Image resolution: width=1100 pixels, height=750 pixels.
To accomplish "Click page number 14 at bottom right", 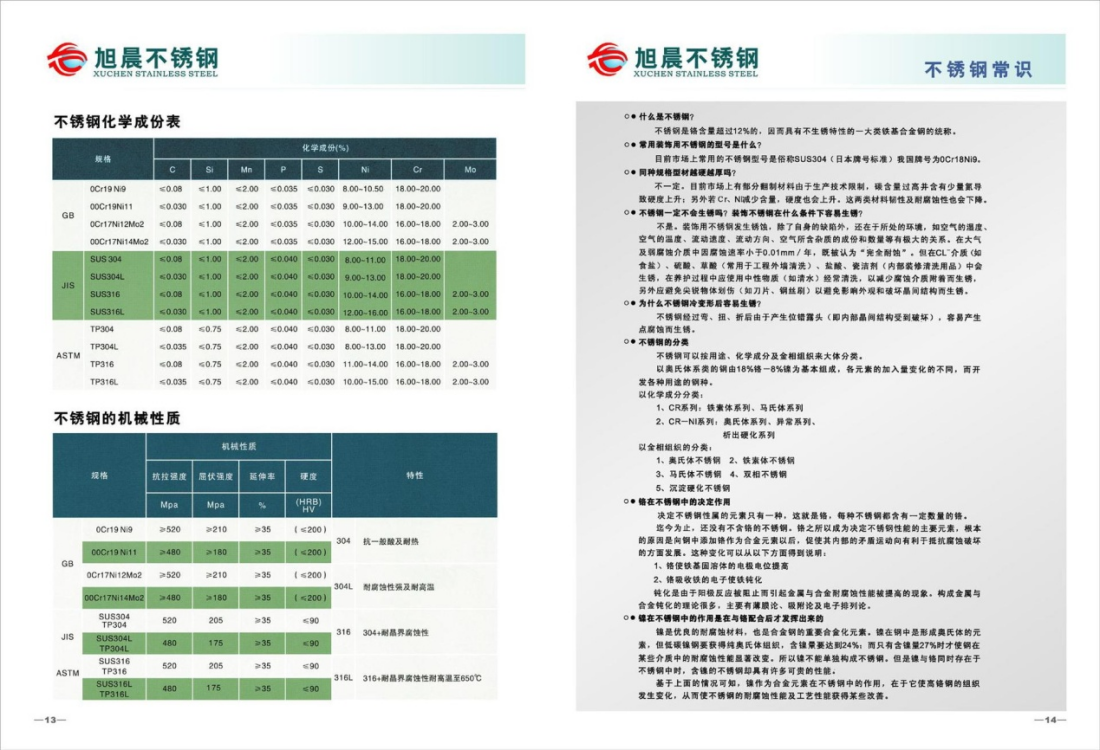I will 1049,720.
